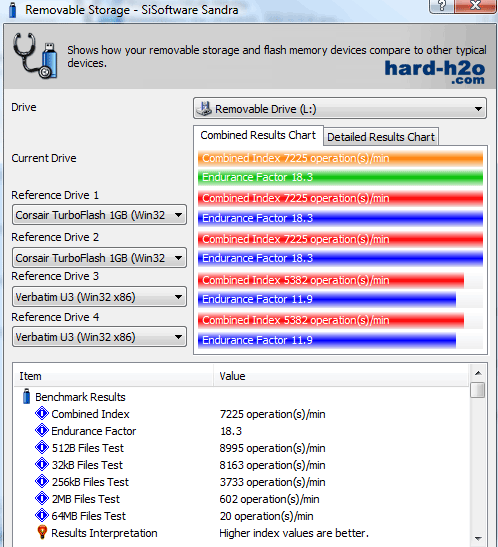Select the 20 operation(s)/min value

pyautogui.click(x=266, y=516)
